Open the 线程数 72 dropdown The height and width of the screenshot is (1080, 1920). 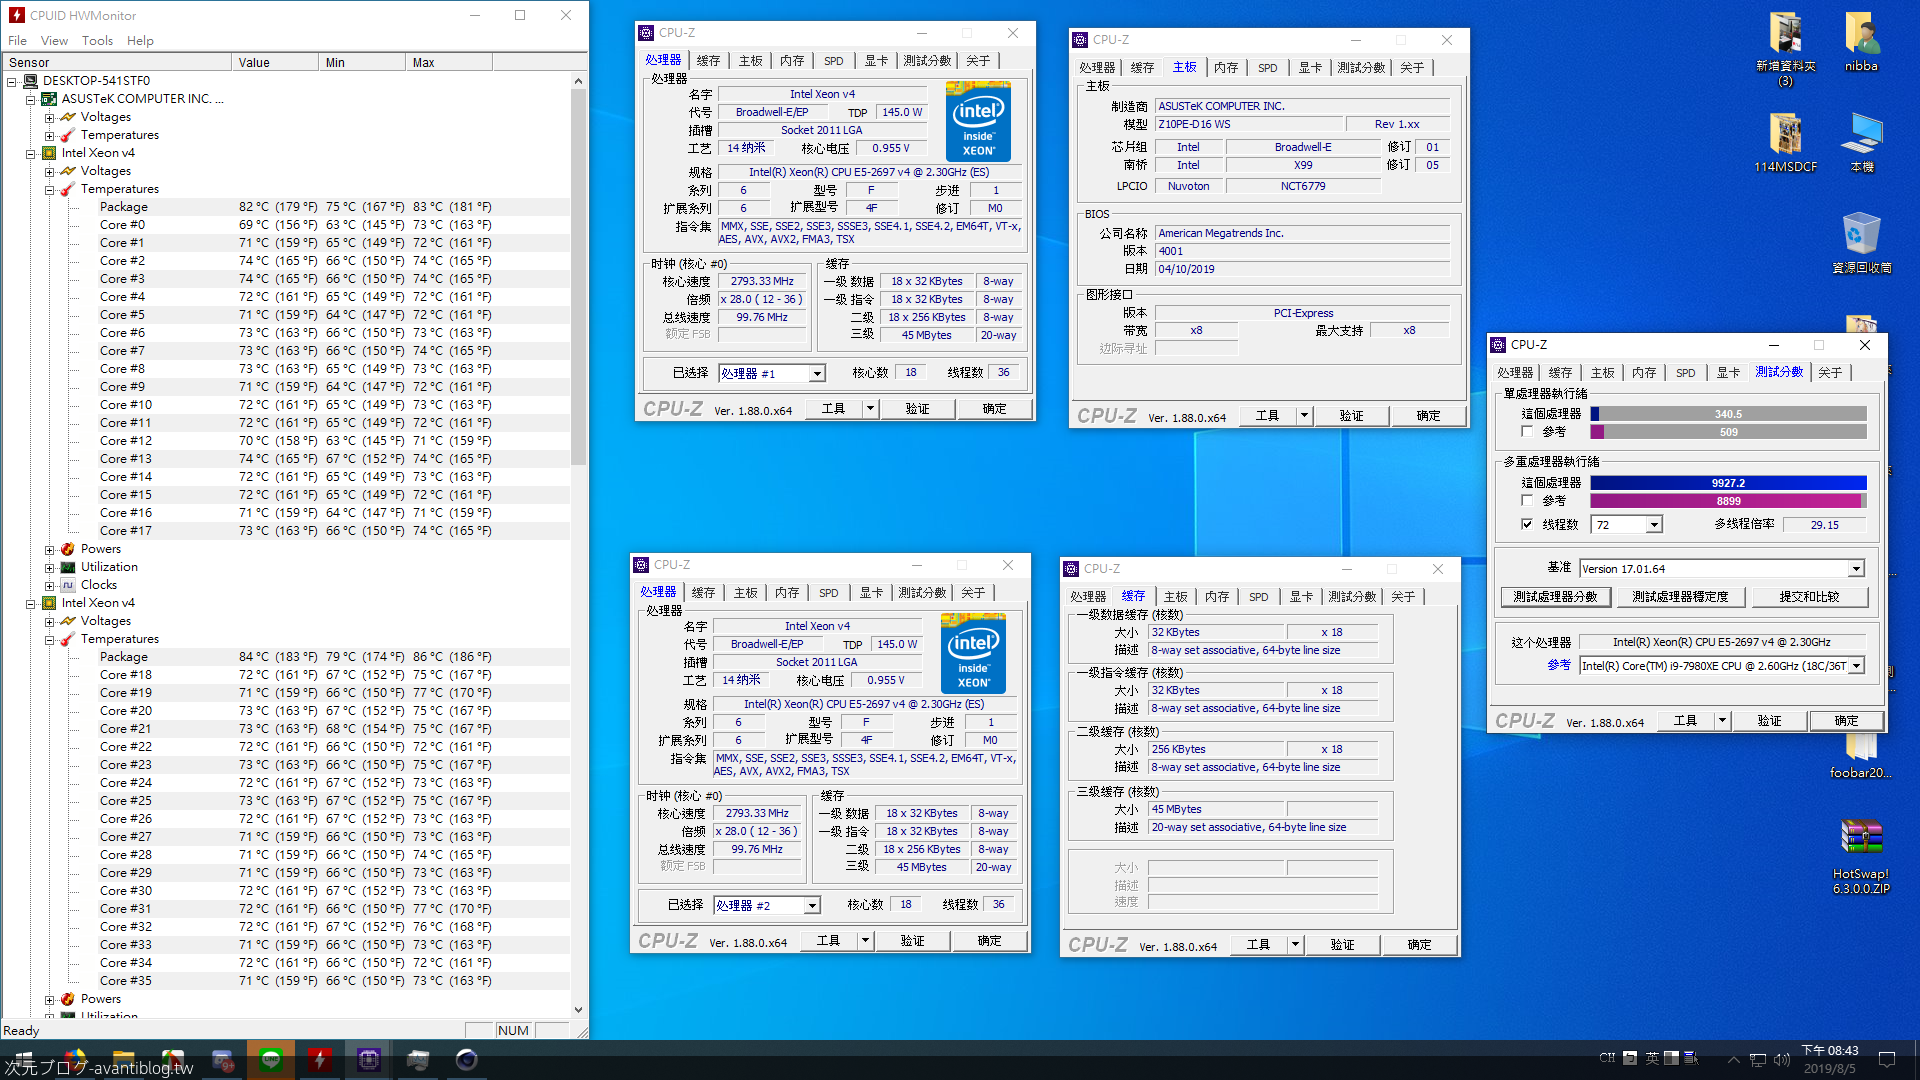click(1654, 525)
